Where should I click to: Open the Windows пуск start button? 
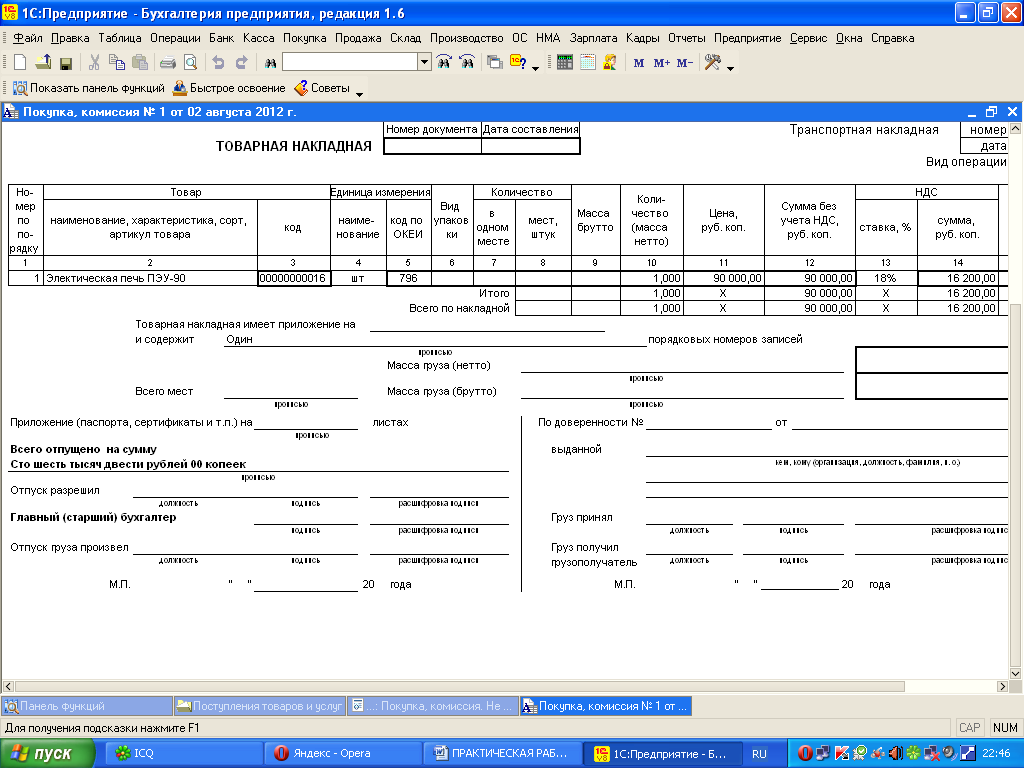click(47, 754)
